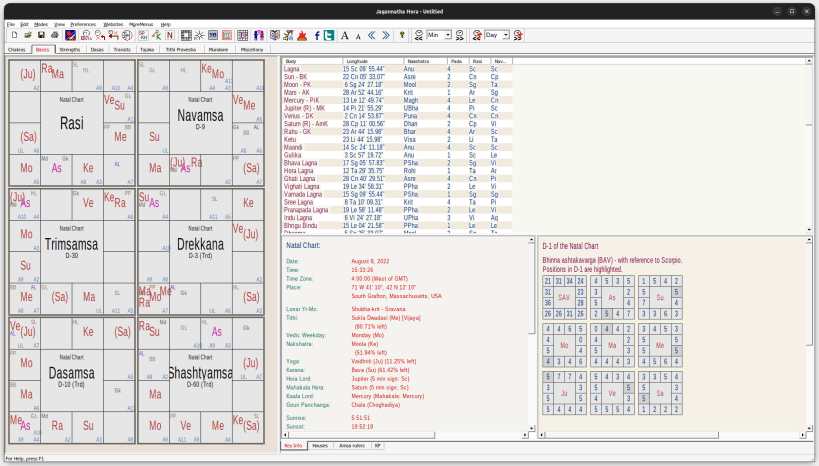The width and height of the screenshot is (819, 466).
Task: Click the Longitude column header
Action: tap(373, 61)
